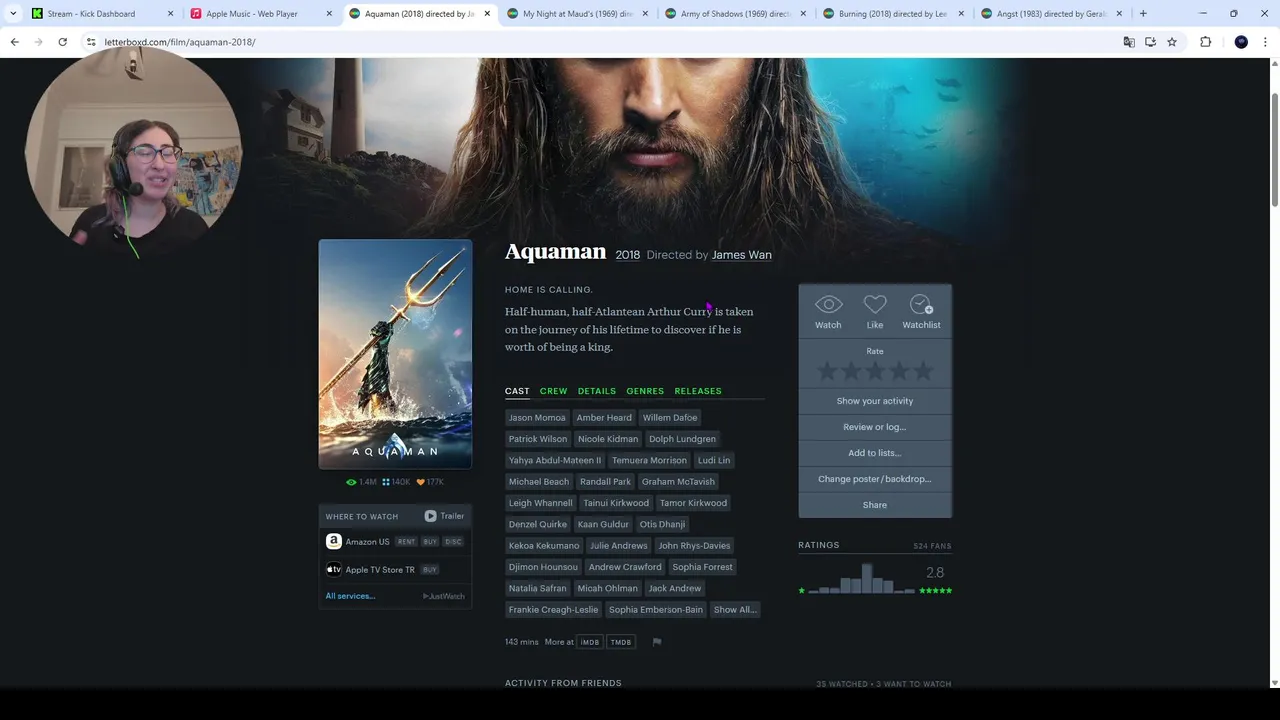The image size is (1280, 720).
Task: Click the Amazon US RENT option
Action: point(406,542)
